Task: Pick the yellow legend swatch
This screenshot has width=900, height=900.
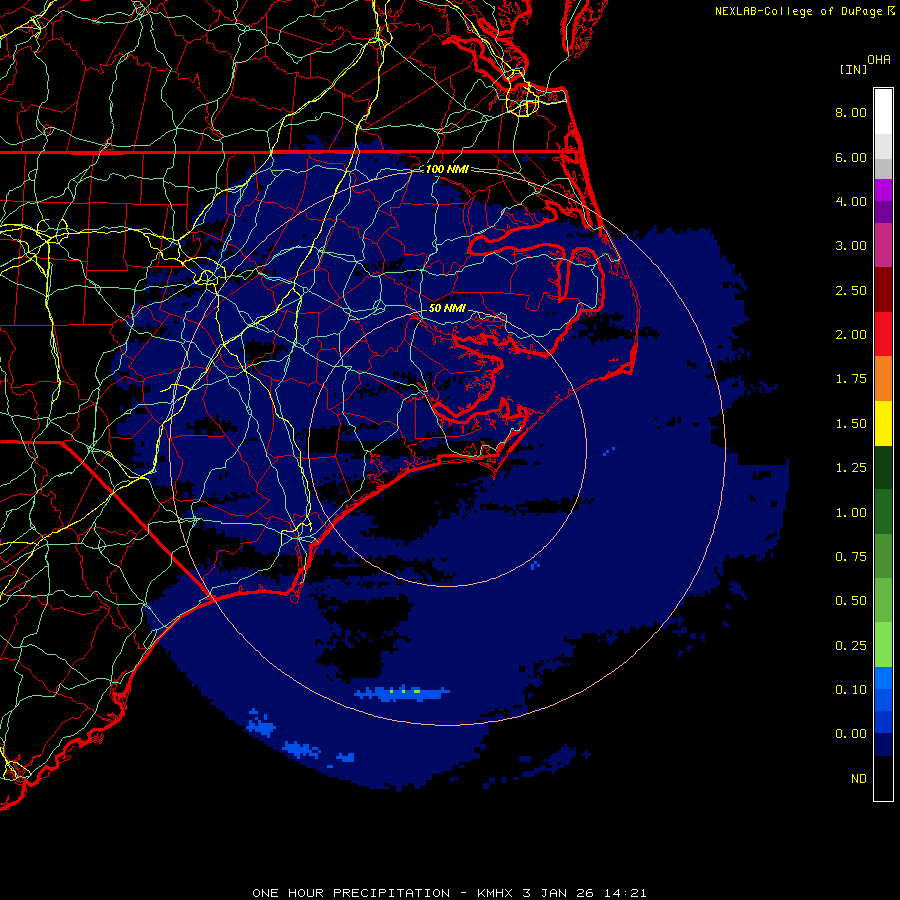Action: (x=883, y=423)
